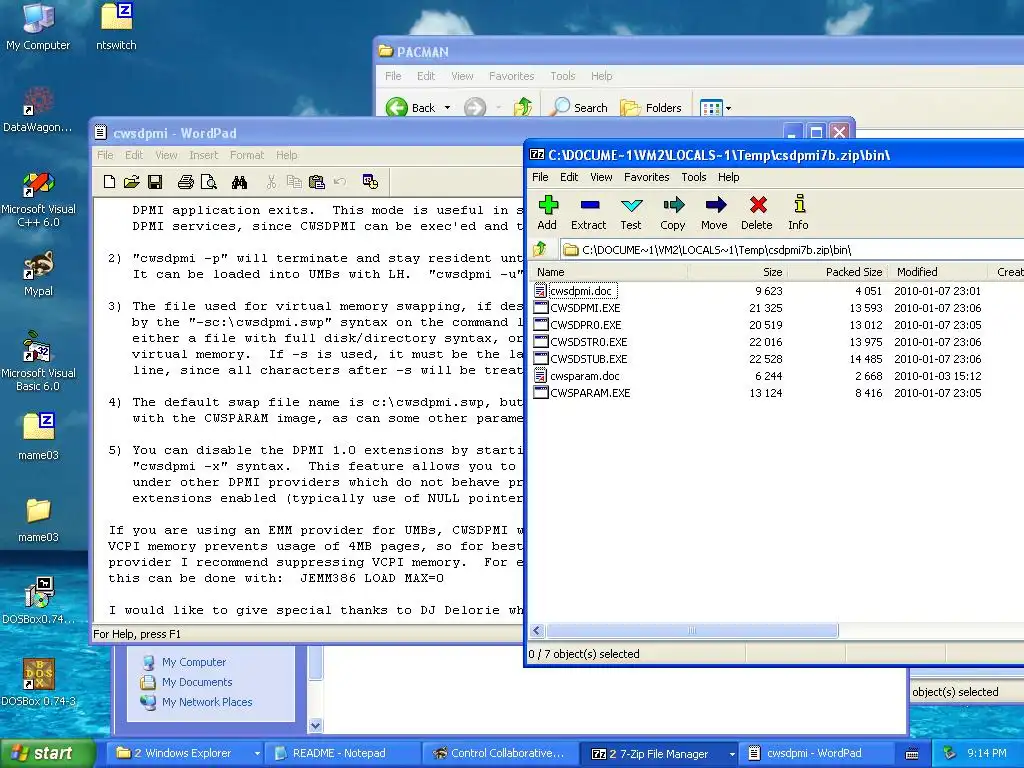The width and height of the screenshot is (1024, 768).
Task: Open My Network Places link in sidebar
Action: (206, 702)
